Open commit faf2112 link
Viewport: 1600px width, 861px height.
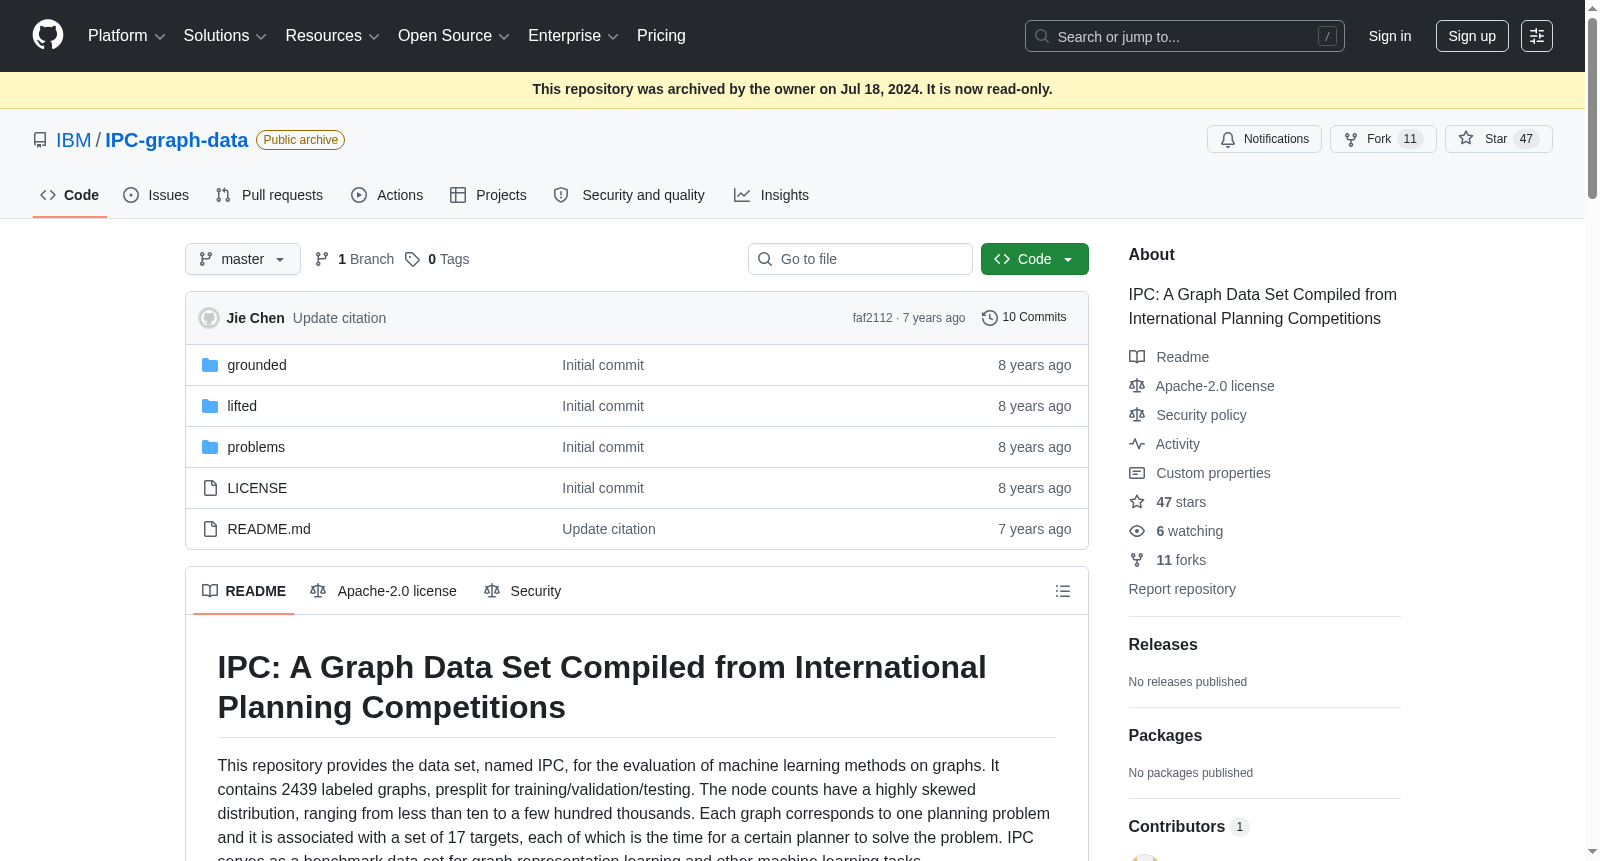pyautogui.click(x=872, y=318)
